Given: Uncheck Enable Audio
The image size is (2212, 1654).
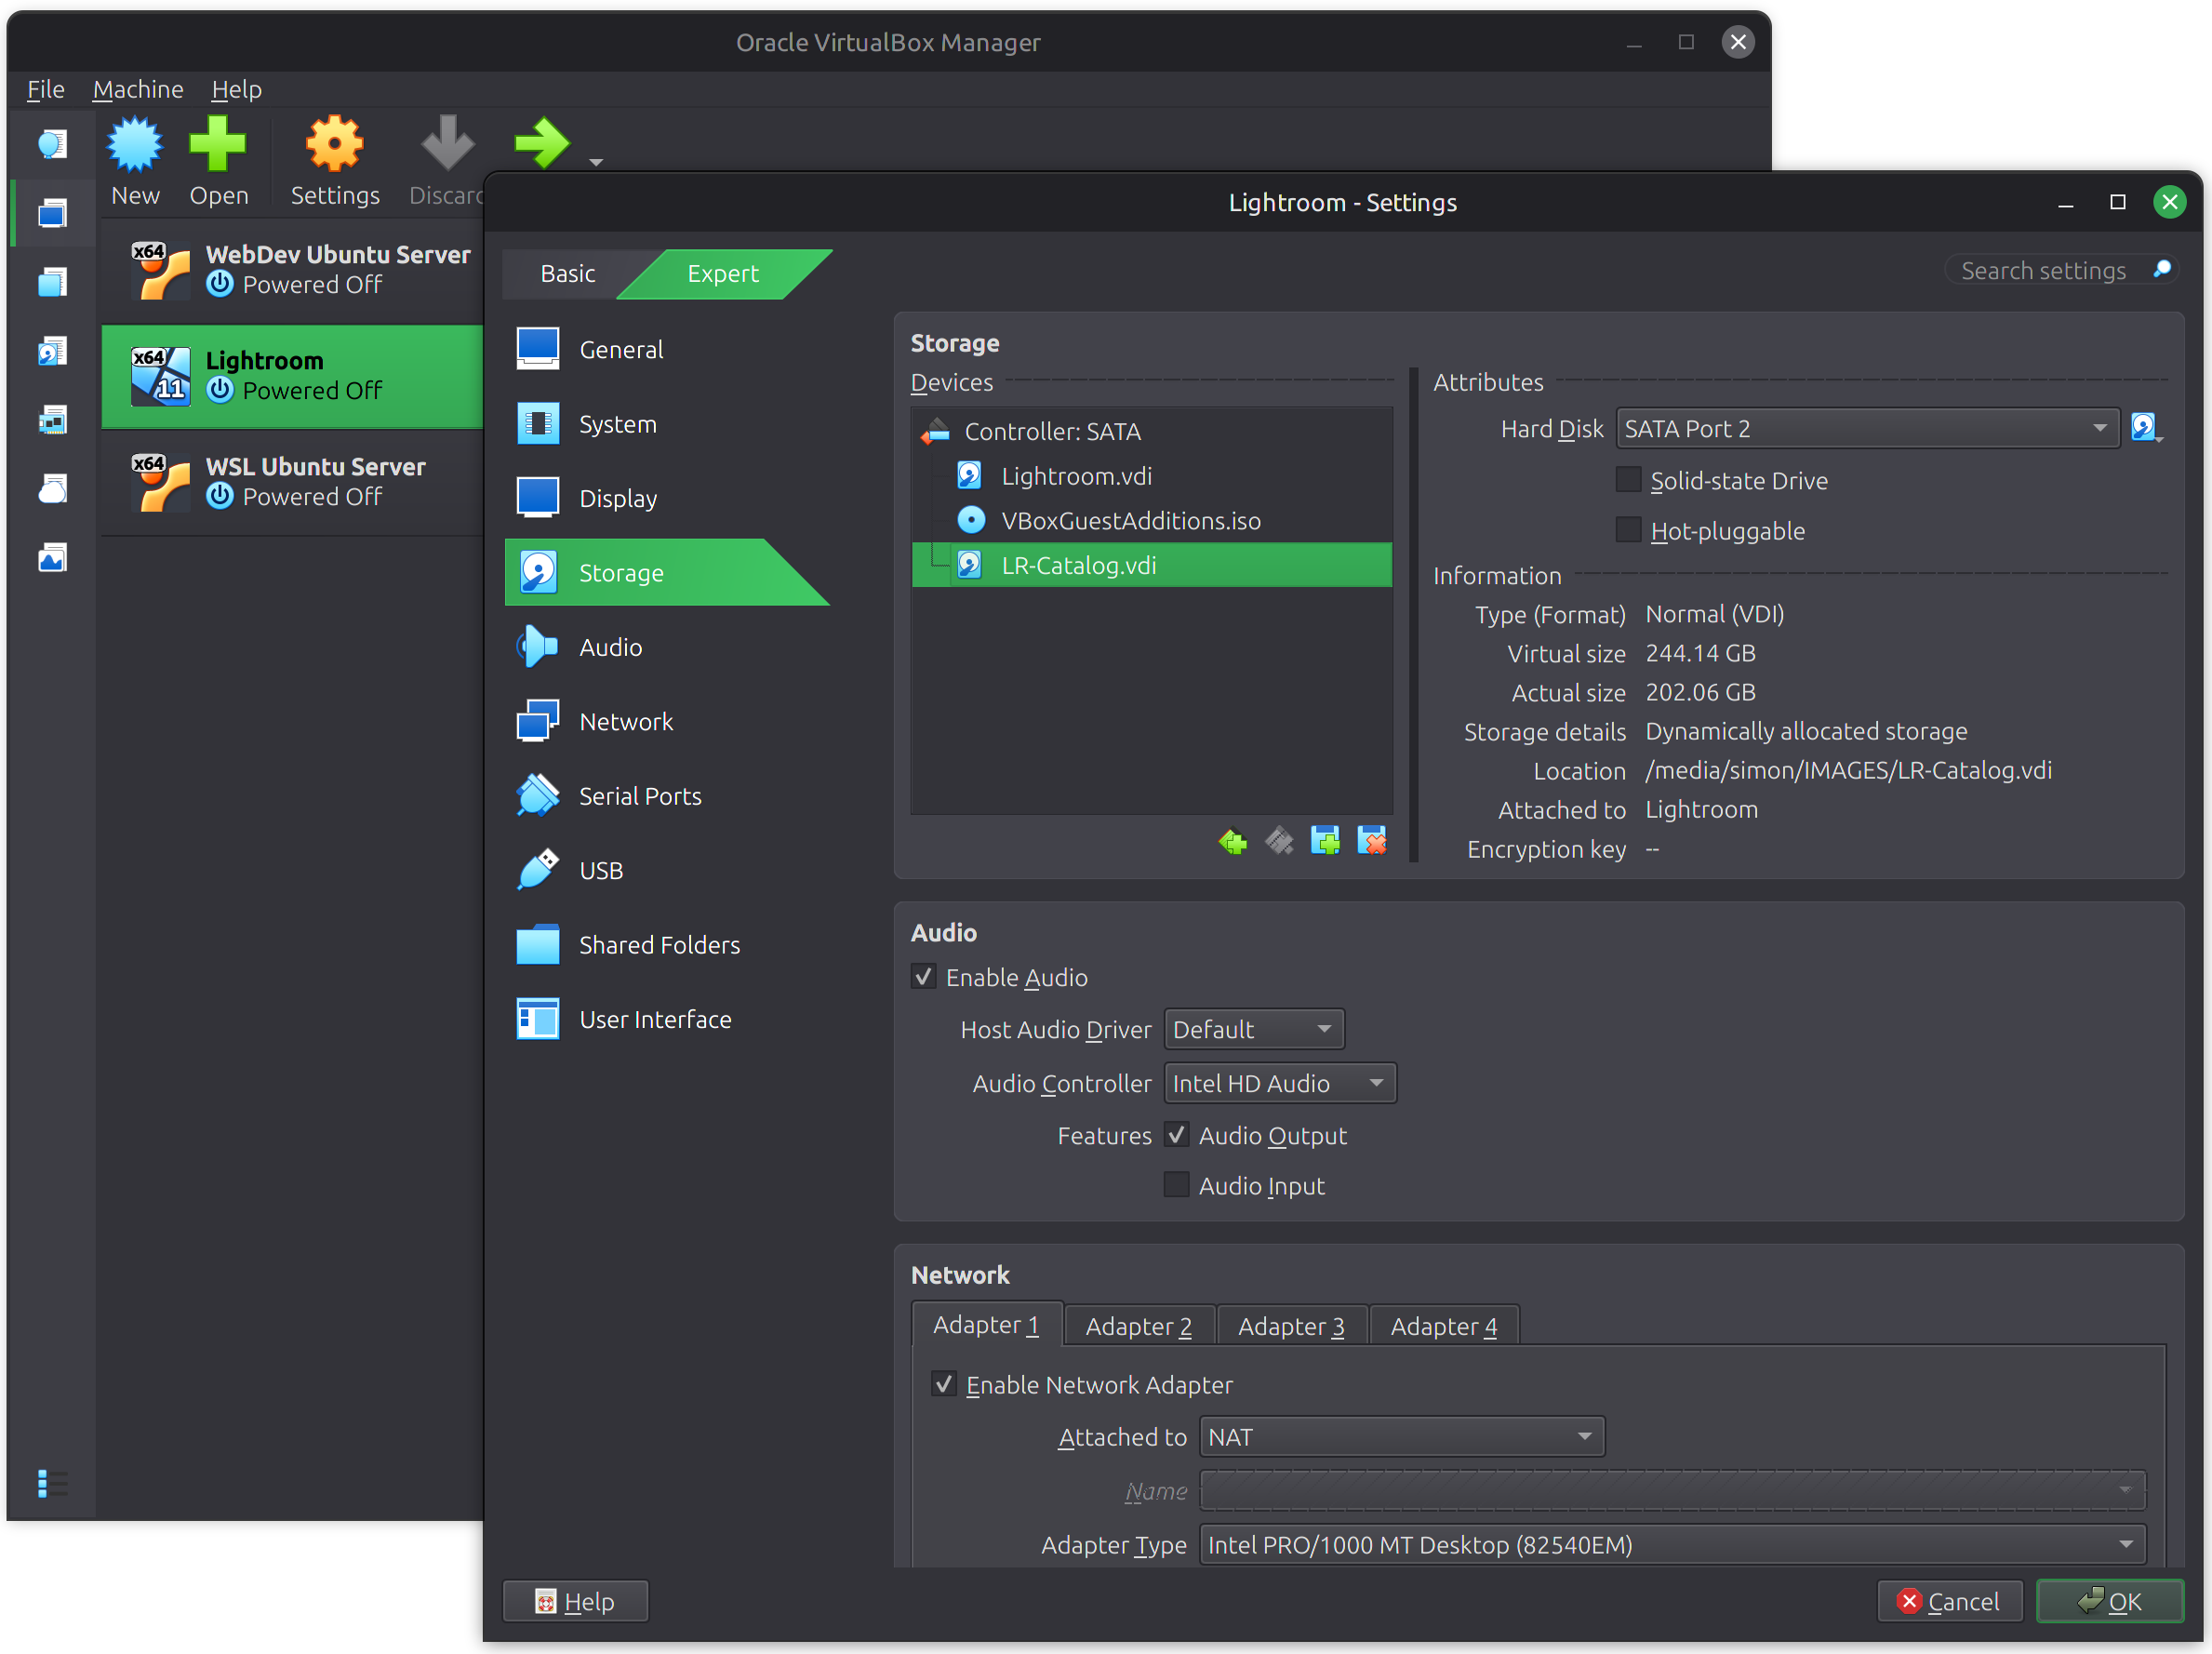Looking at the screenshot, I should [x=924, y=977].
